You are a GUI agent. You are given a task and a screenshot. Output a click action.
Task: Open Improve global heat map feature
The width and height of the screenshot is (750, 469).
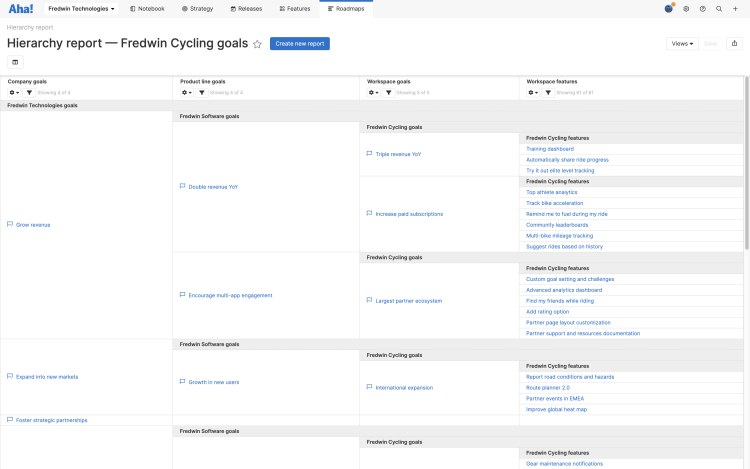click(x=556, y=410)
